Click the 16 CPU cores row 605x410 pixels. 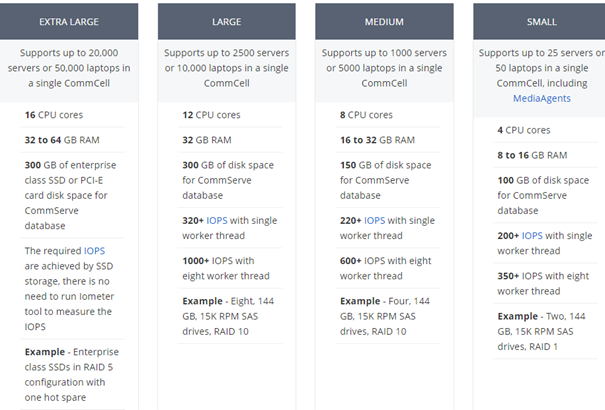[73, 115]
